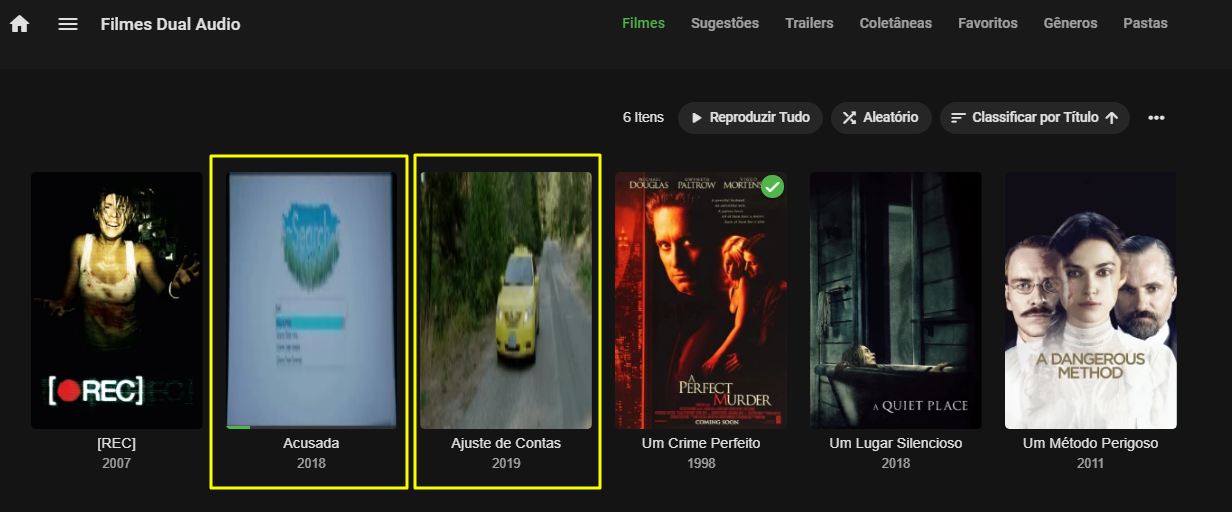Switch to the Sugestões tab
The width and height of the screenshot is (1232, 512).
click(725, 23)
